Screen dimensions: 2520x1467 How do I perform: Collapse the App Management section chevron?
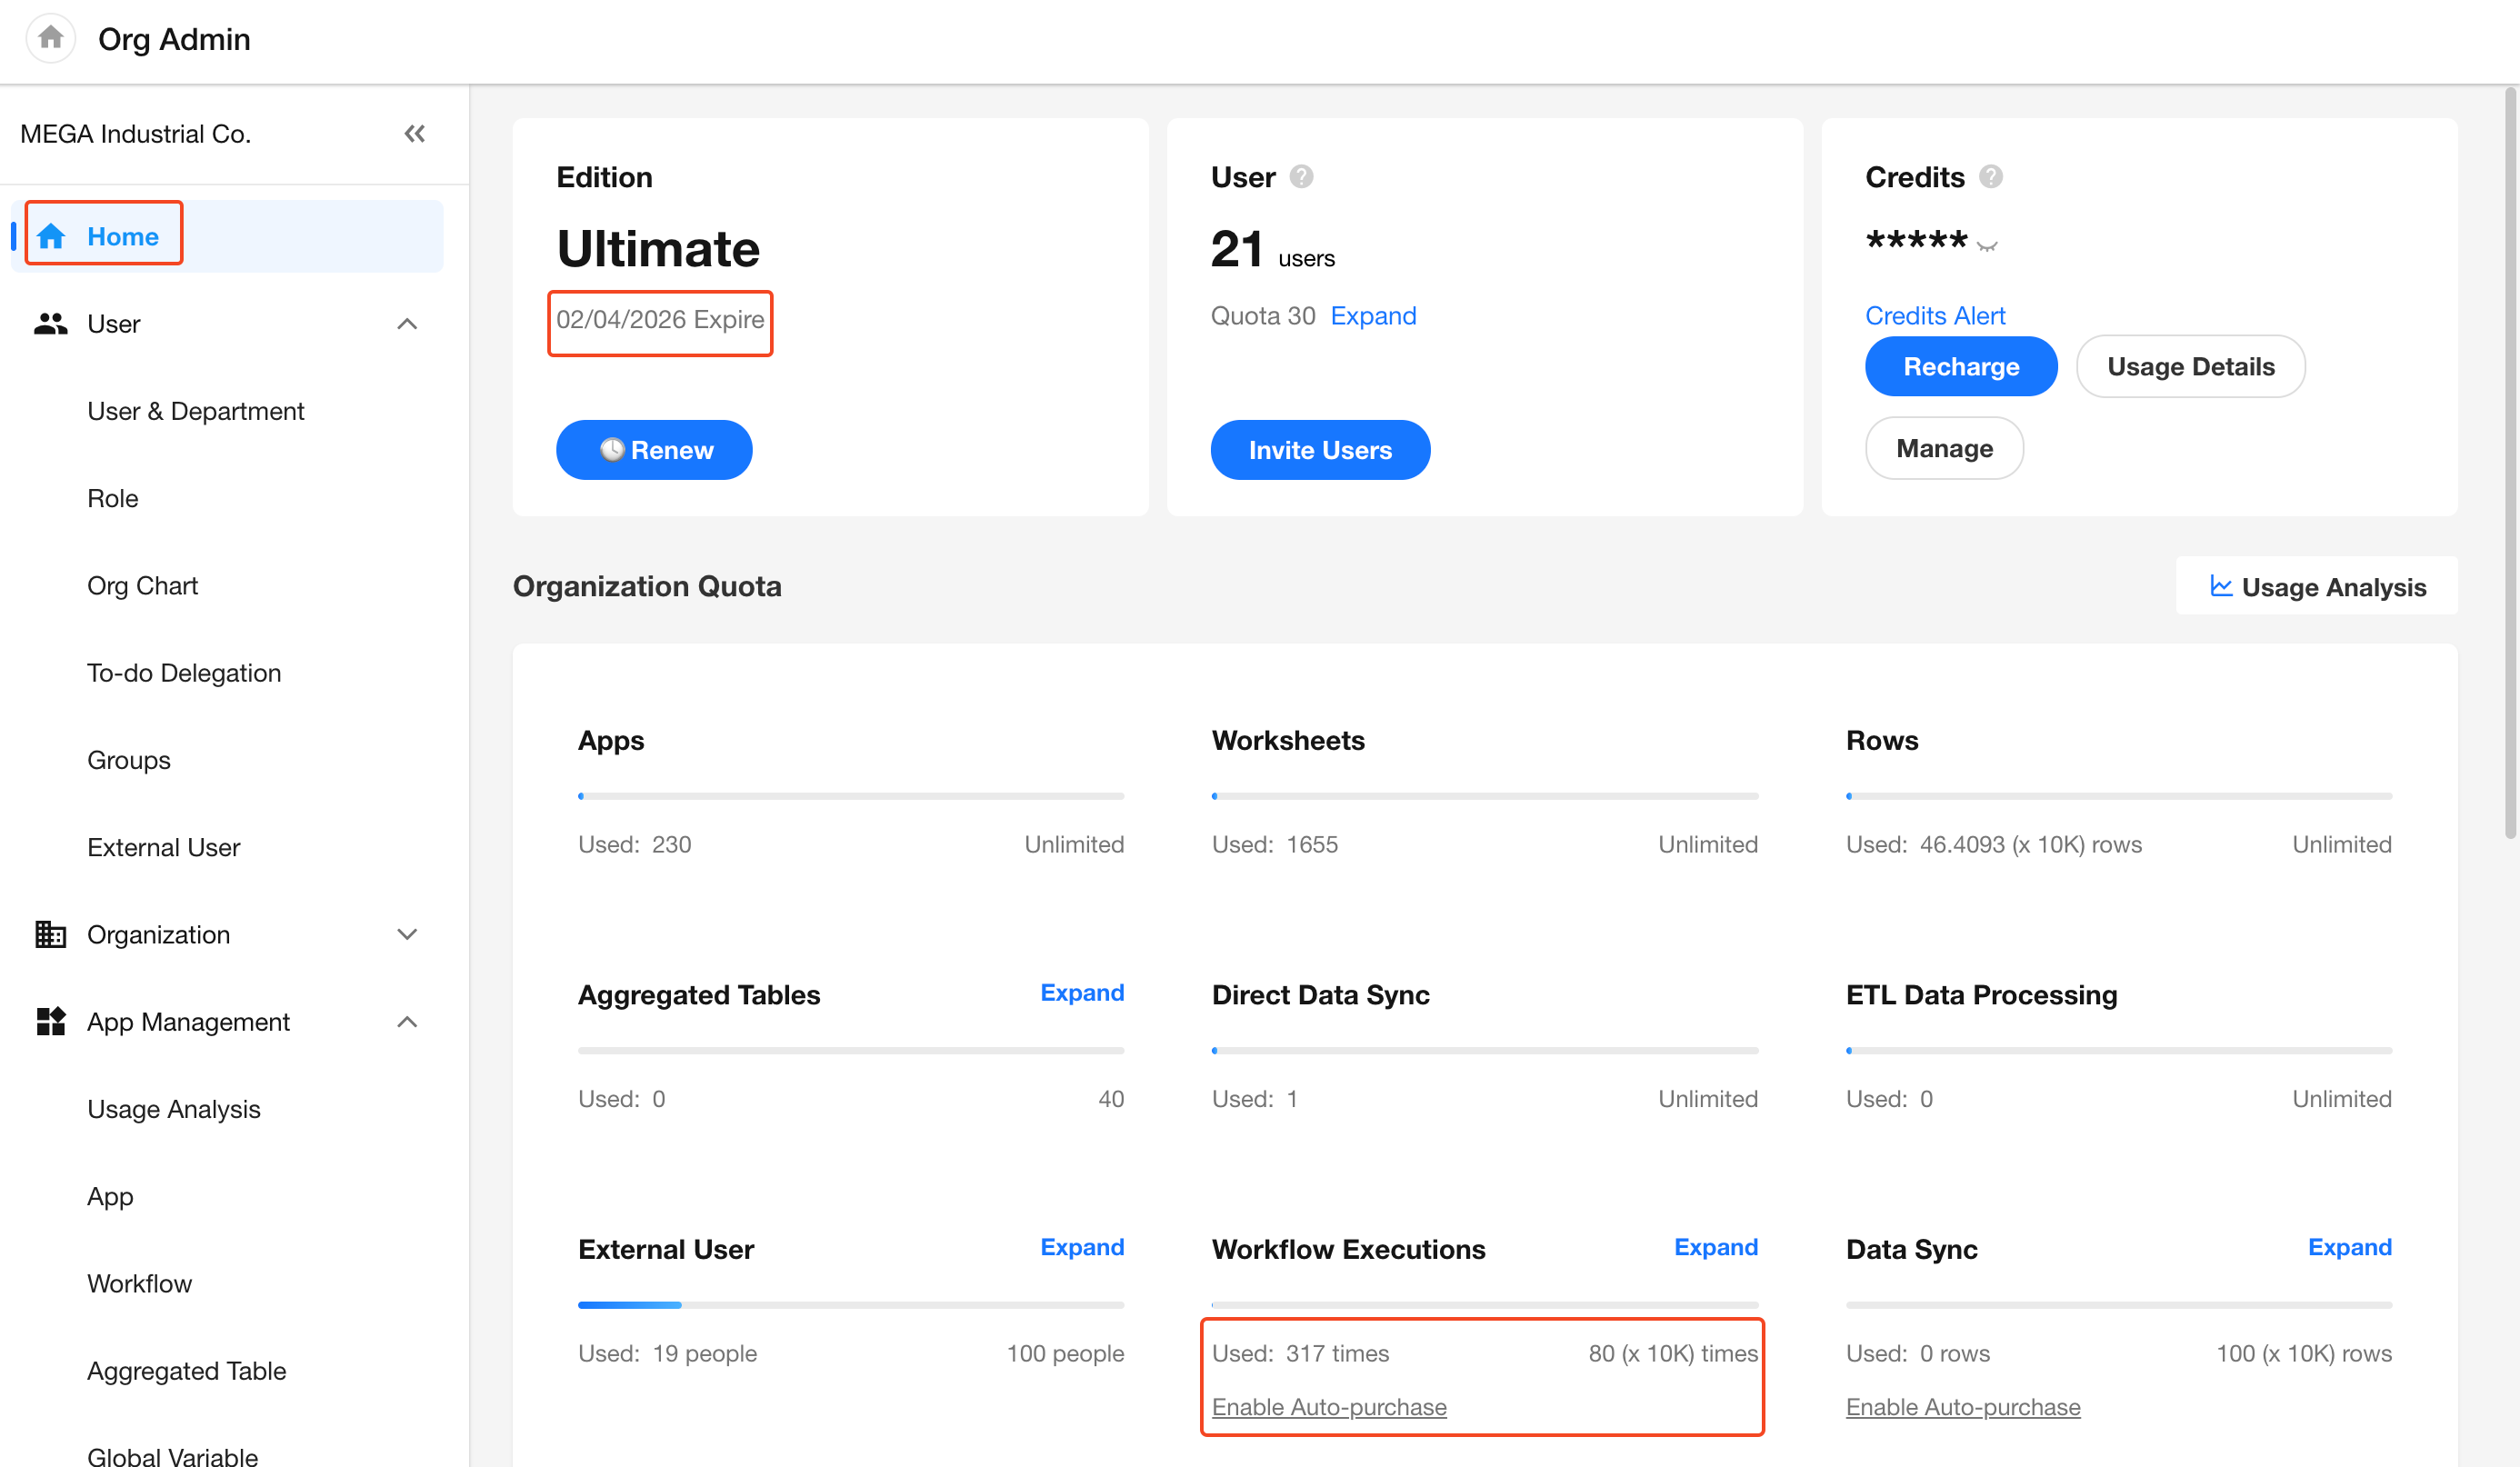pos(407,1021)
